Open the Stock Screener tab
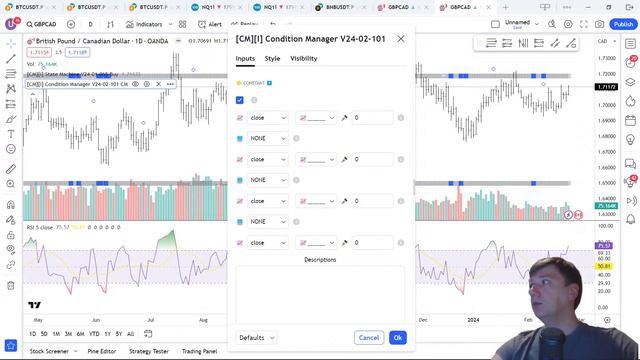 (x=49, y=351)
